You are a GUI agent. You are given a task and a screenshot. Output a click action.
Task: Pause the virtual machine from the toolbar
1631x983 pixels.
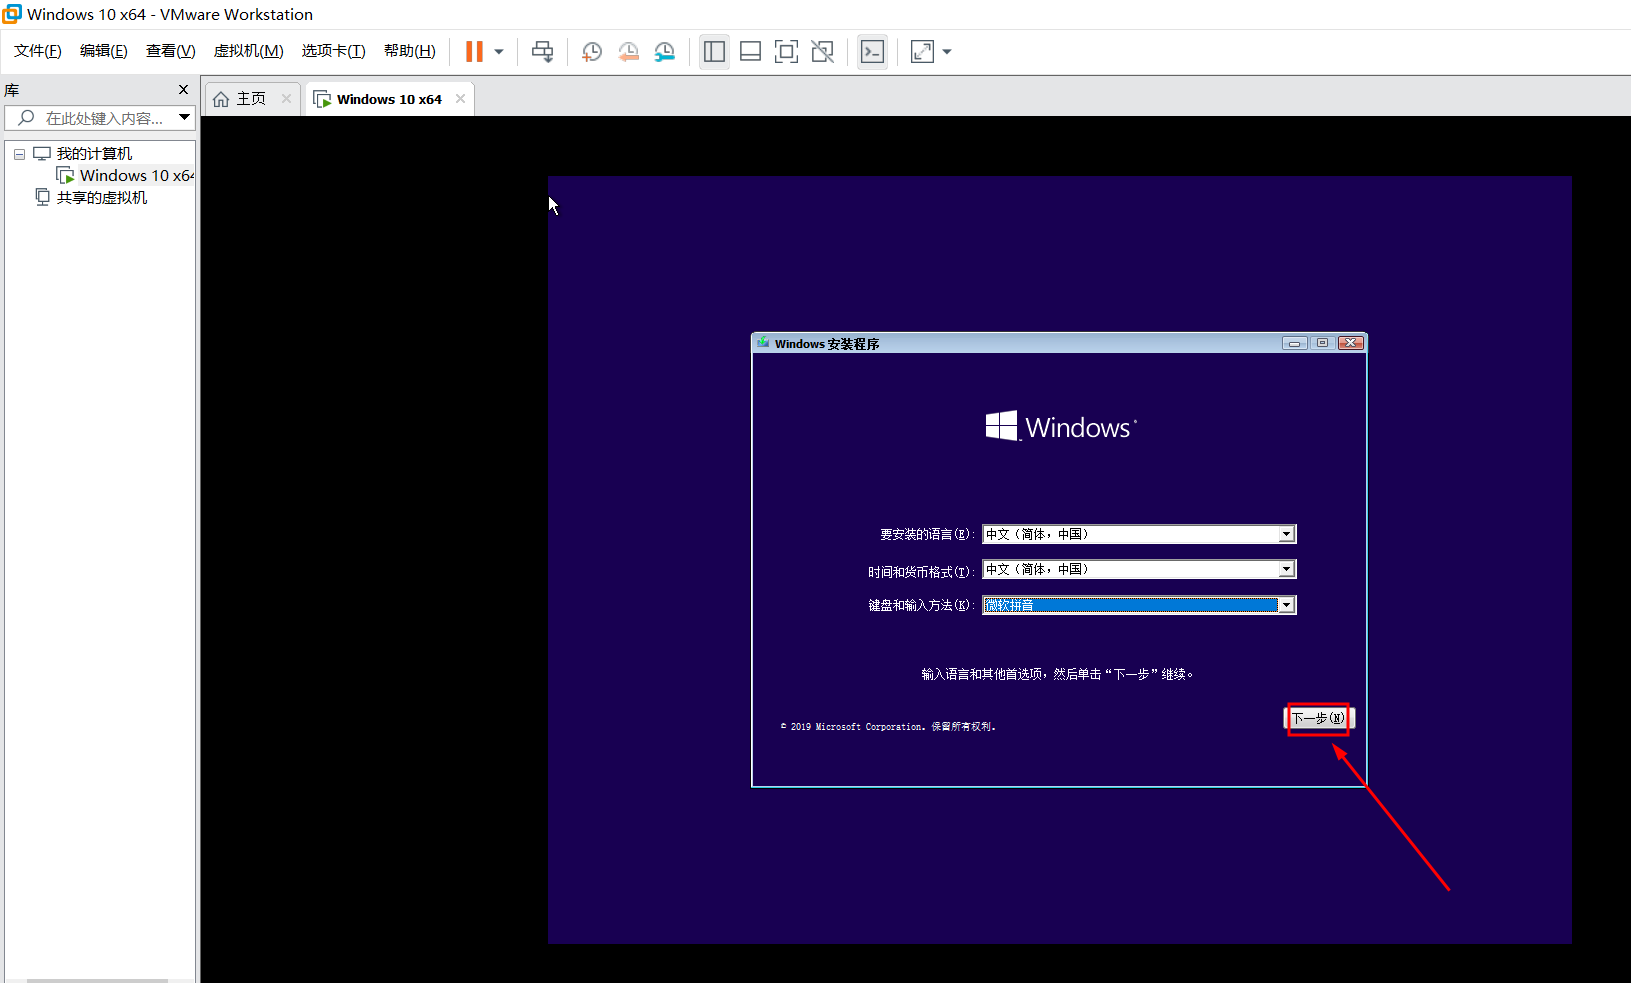(474, 51)
